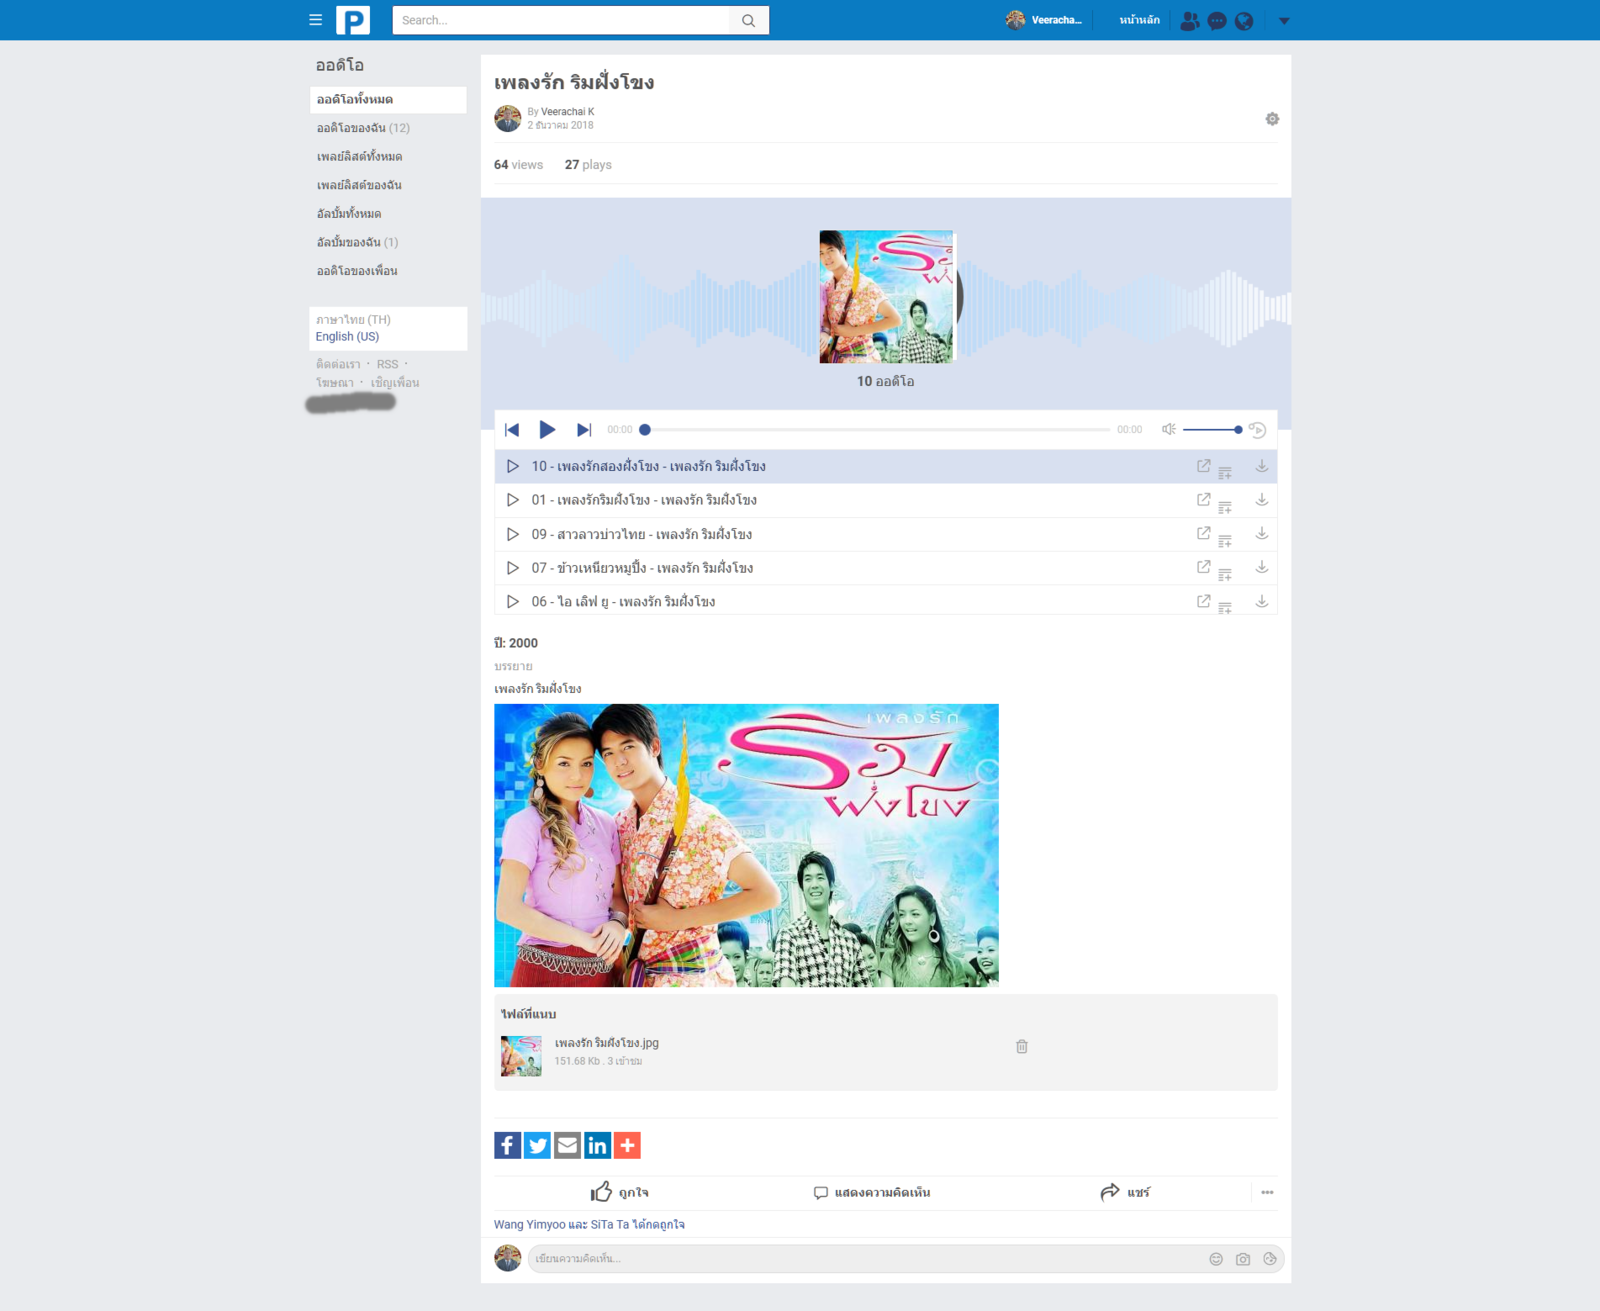Open ออดิโอของเพื่อน sidebar item

pos(357,271)
